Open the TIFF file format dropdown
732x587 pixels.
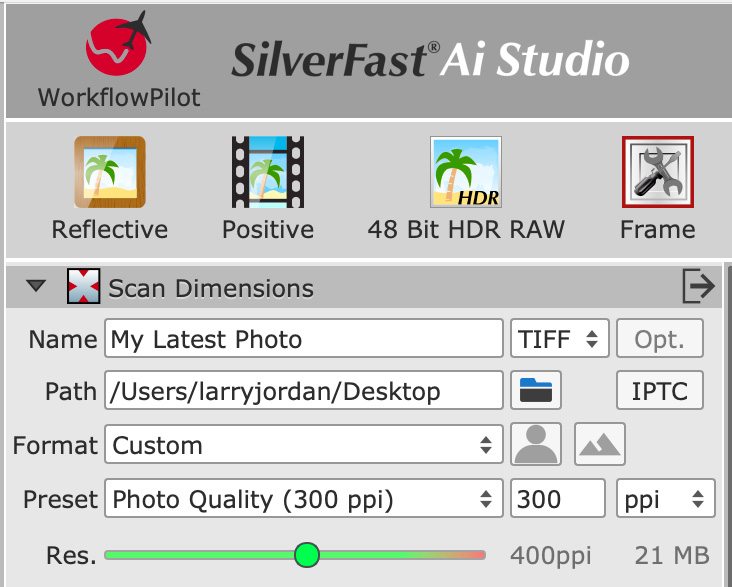560,339
